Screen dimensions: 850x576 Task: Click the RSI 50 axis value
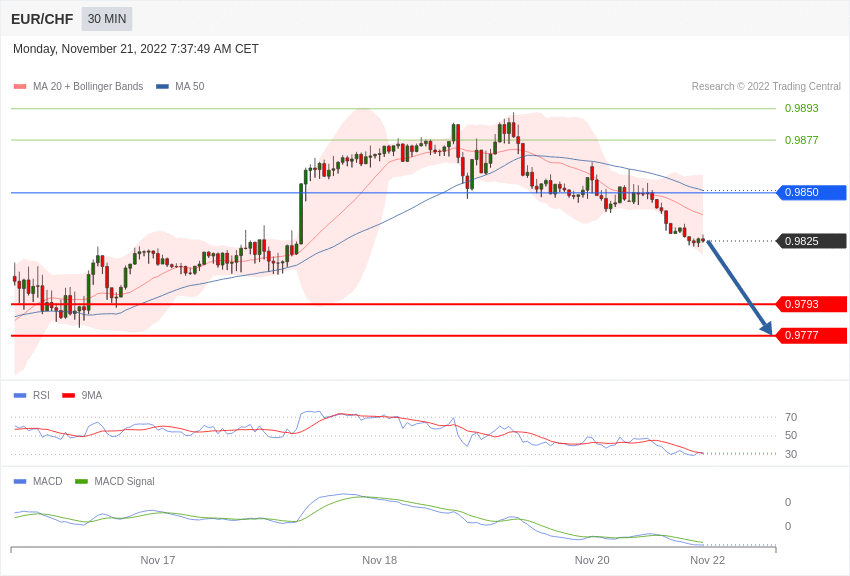click(791, 435)
